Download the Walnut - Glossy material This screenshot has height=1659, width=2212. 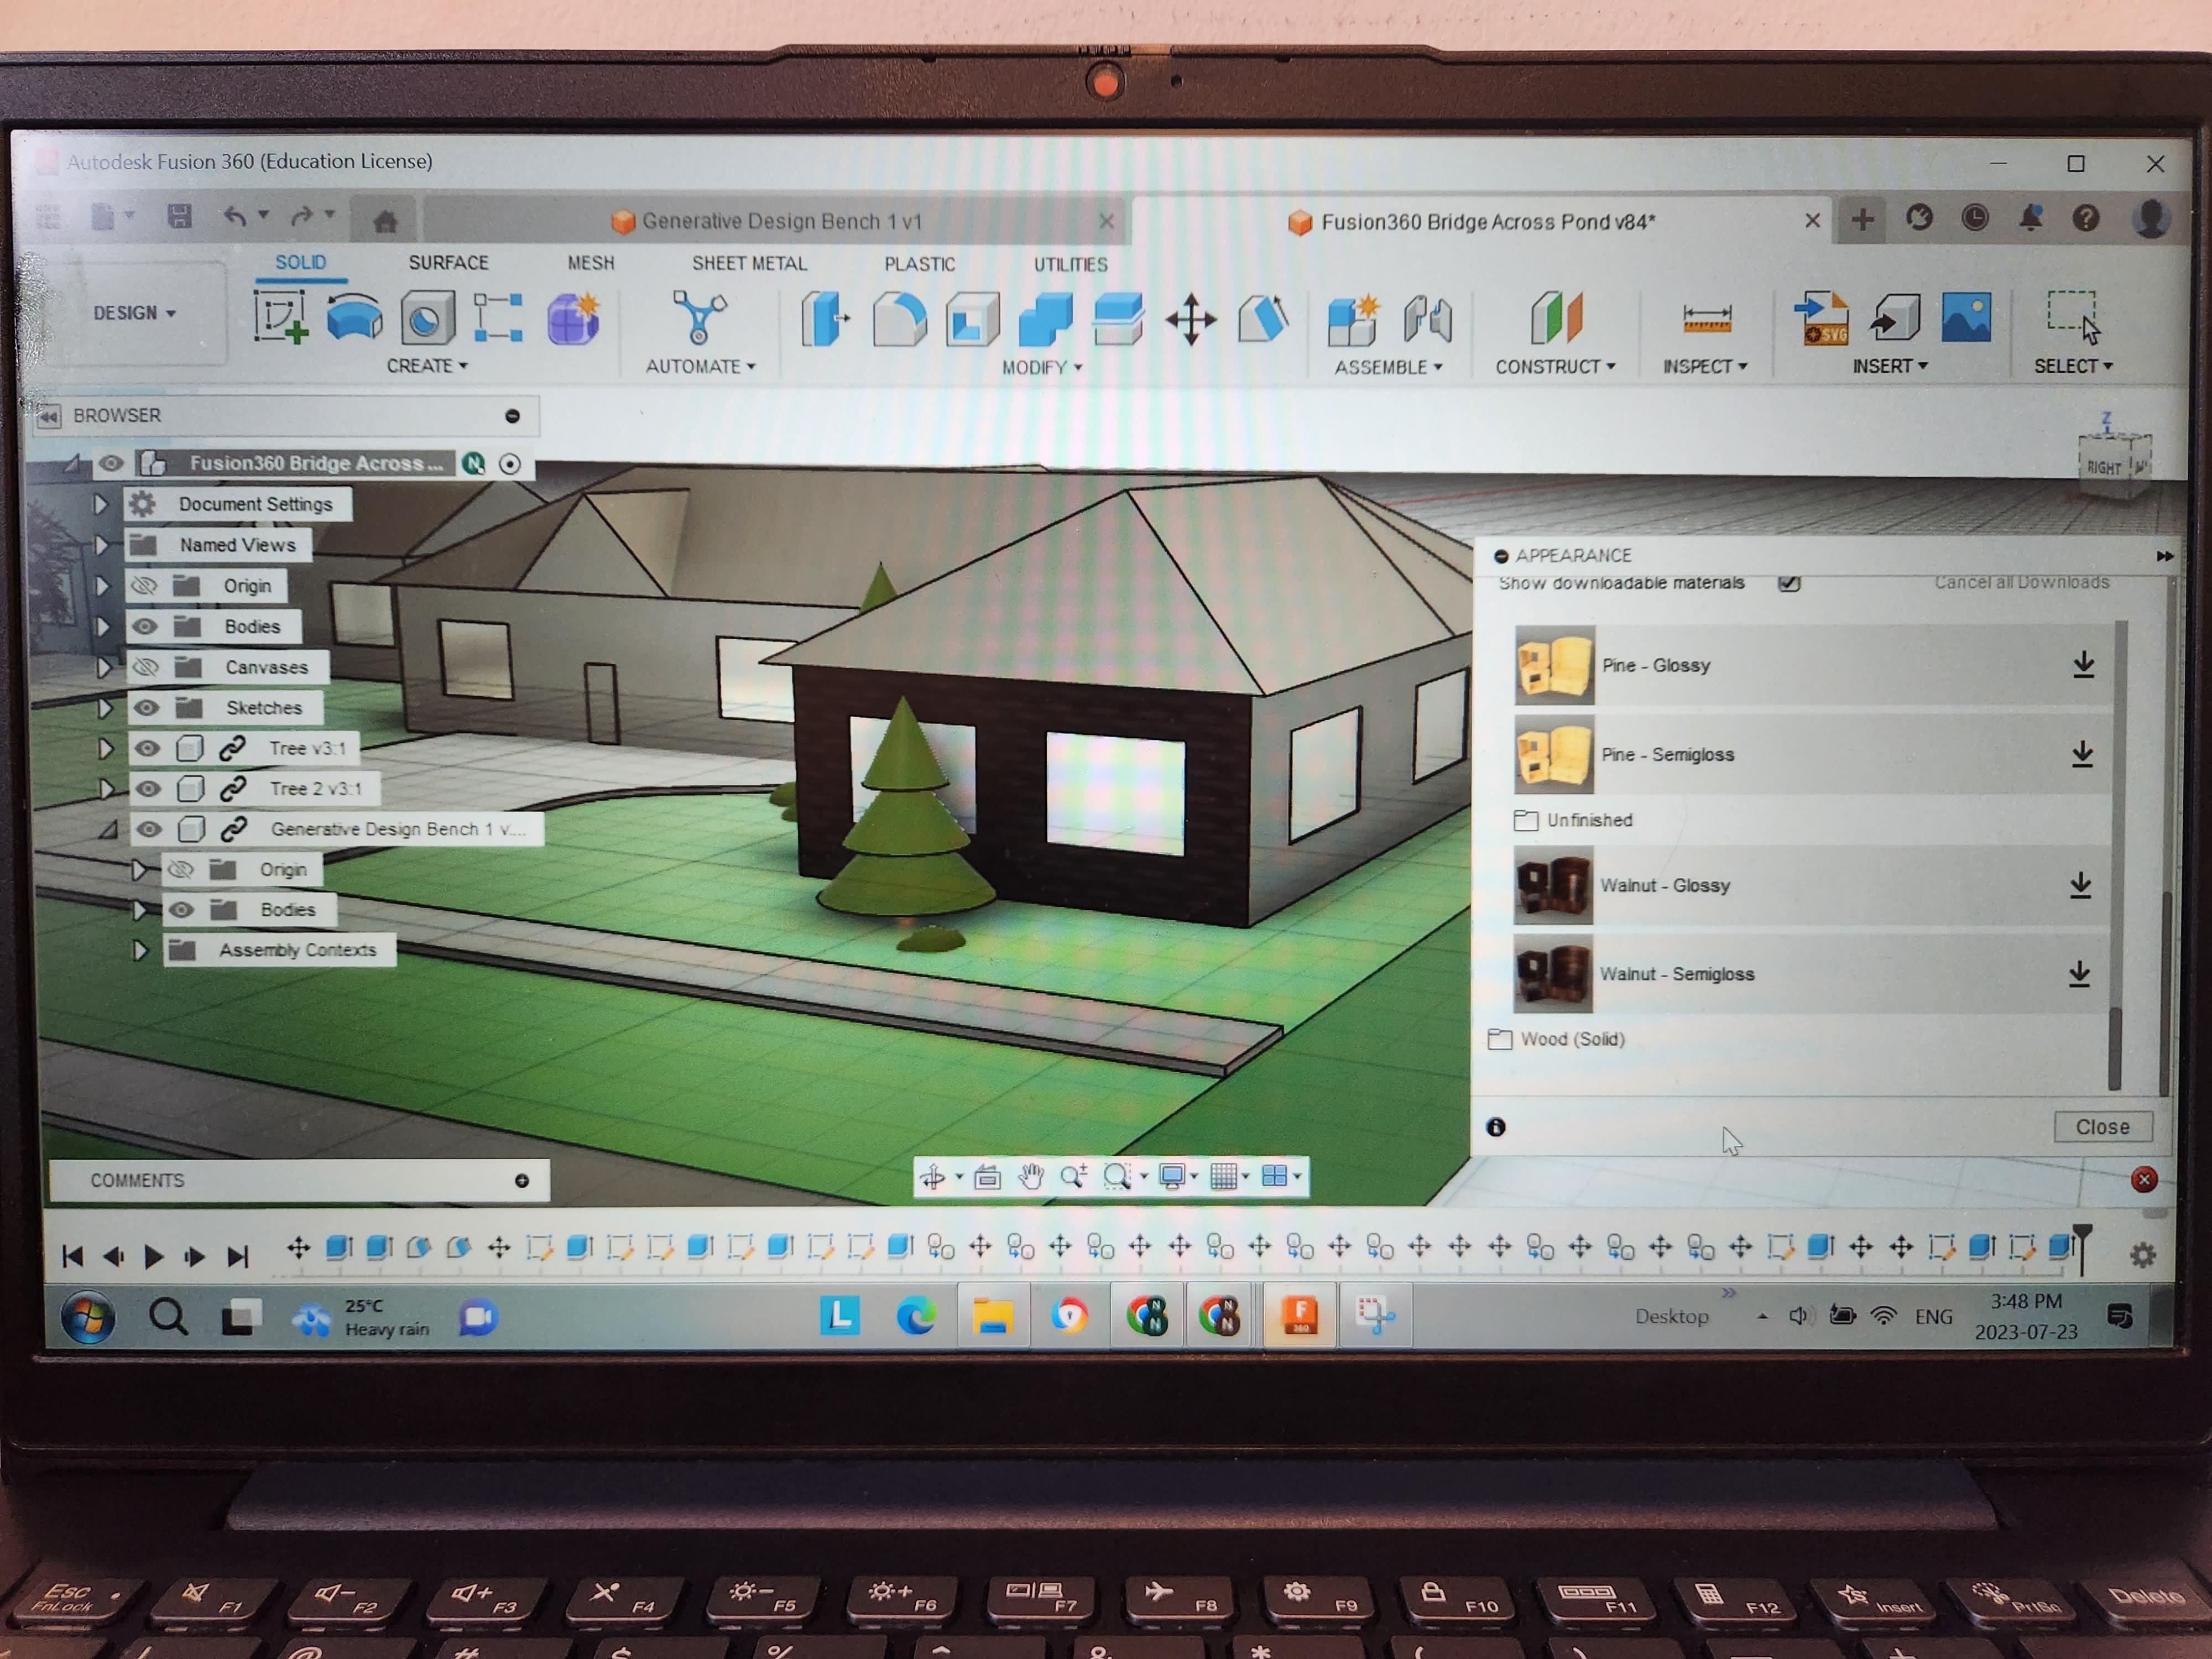click(2080, 885)
